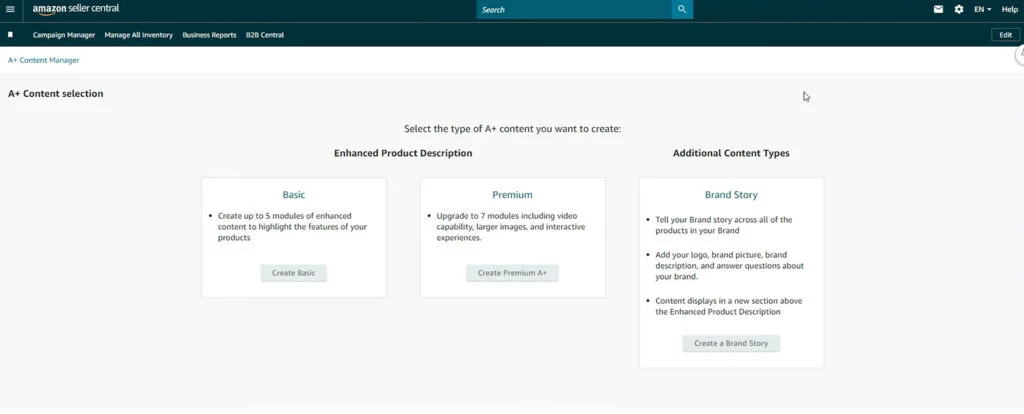The image size is (1024, 414).
Task: Click the Create a Brand Story button
Action: 731,343
